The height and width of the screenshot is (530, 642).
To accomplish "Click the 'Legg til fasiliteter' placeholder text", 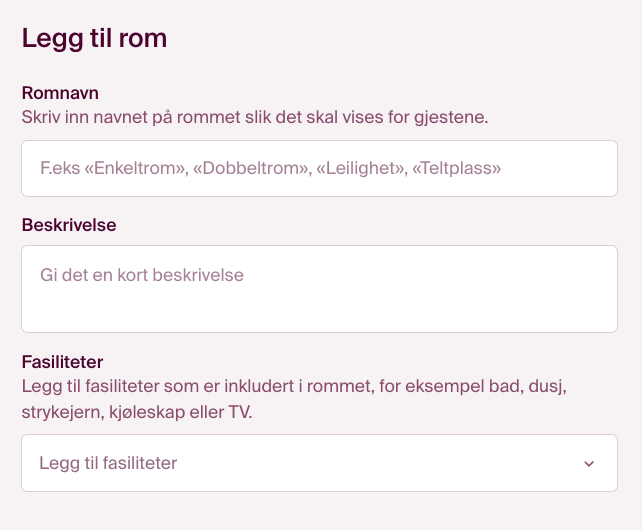I will [108, 463].
